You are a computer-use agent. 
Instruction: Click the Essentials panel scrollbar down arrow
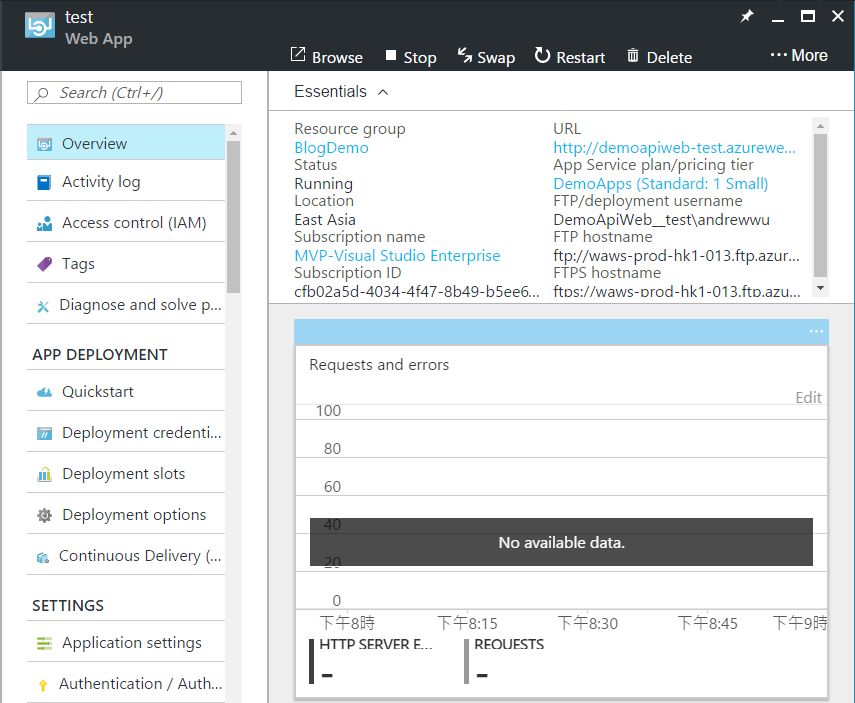click(x=821, y=288)
